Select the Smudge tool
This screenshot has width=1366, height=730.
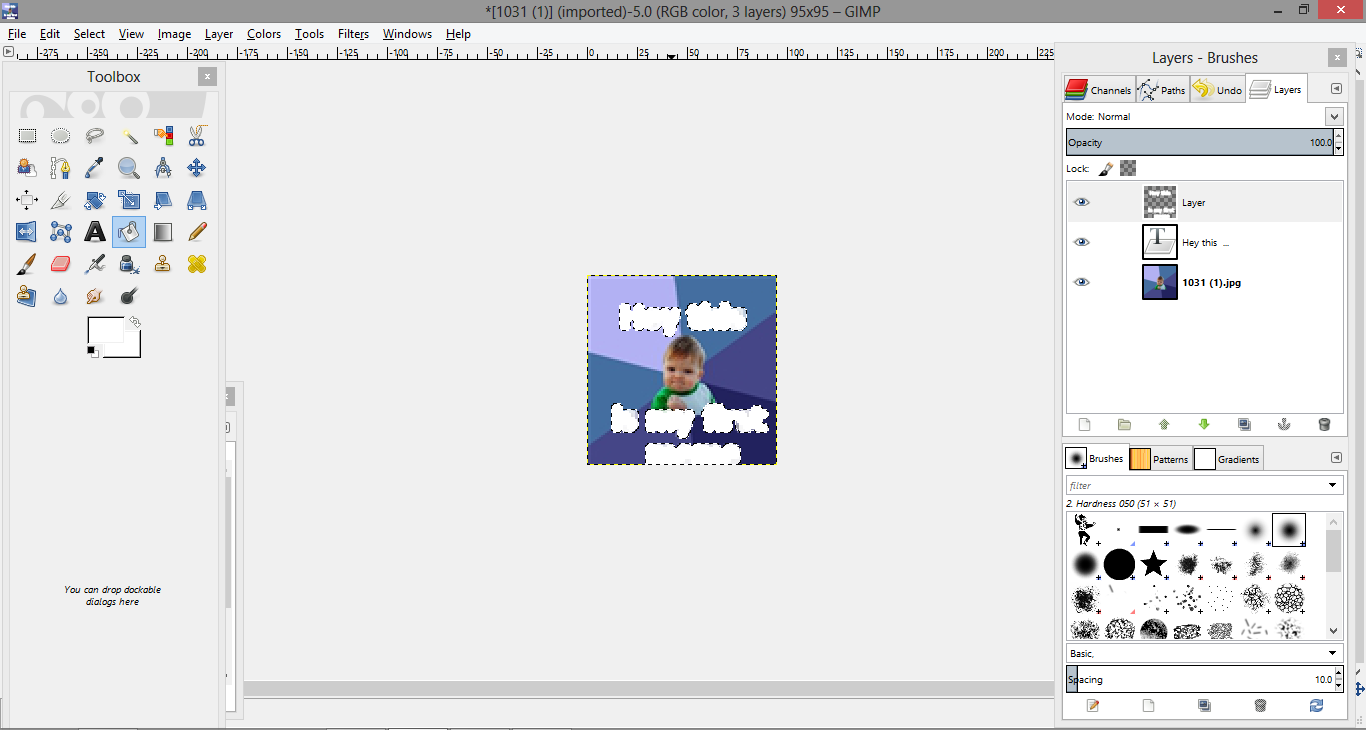(x=95, y=296)
